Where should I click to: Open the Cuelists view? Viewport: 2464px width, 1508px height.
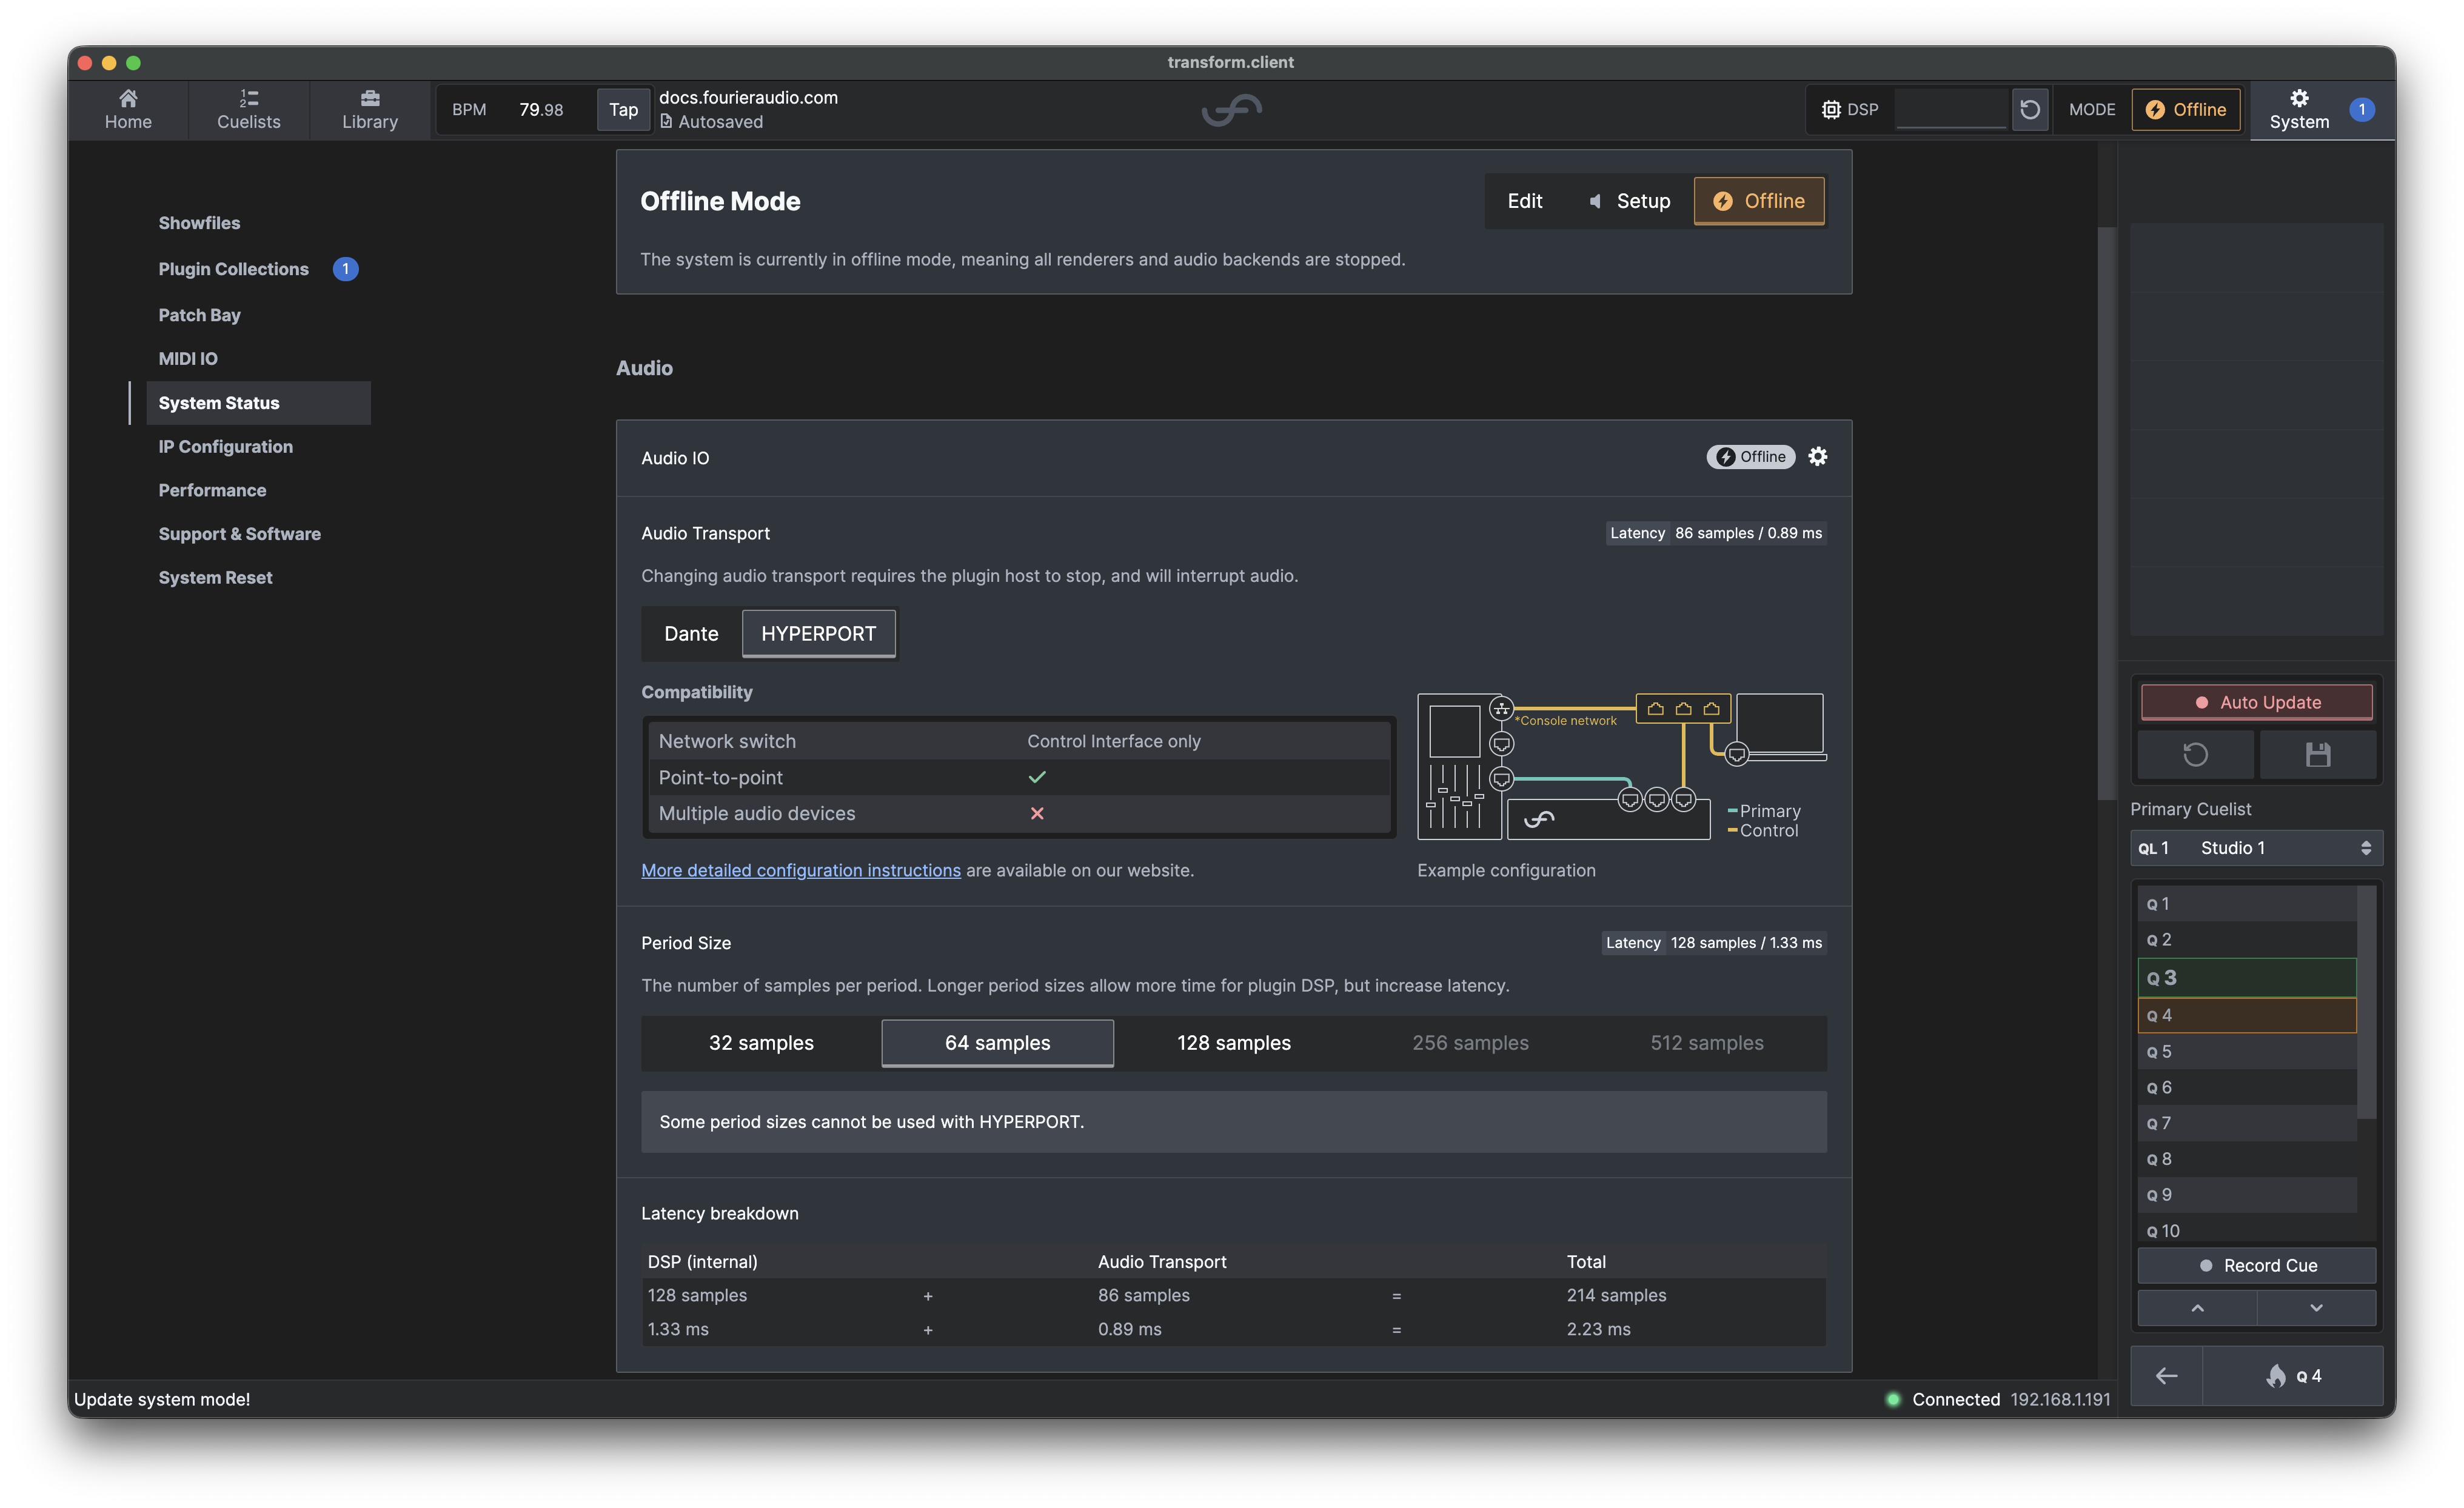248,110
